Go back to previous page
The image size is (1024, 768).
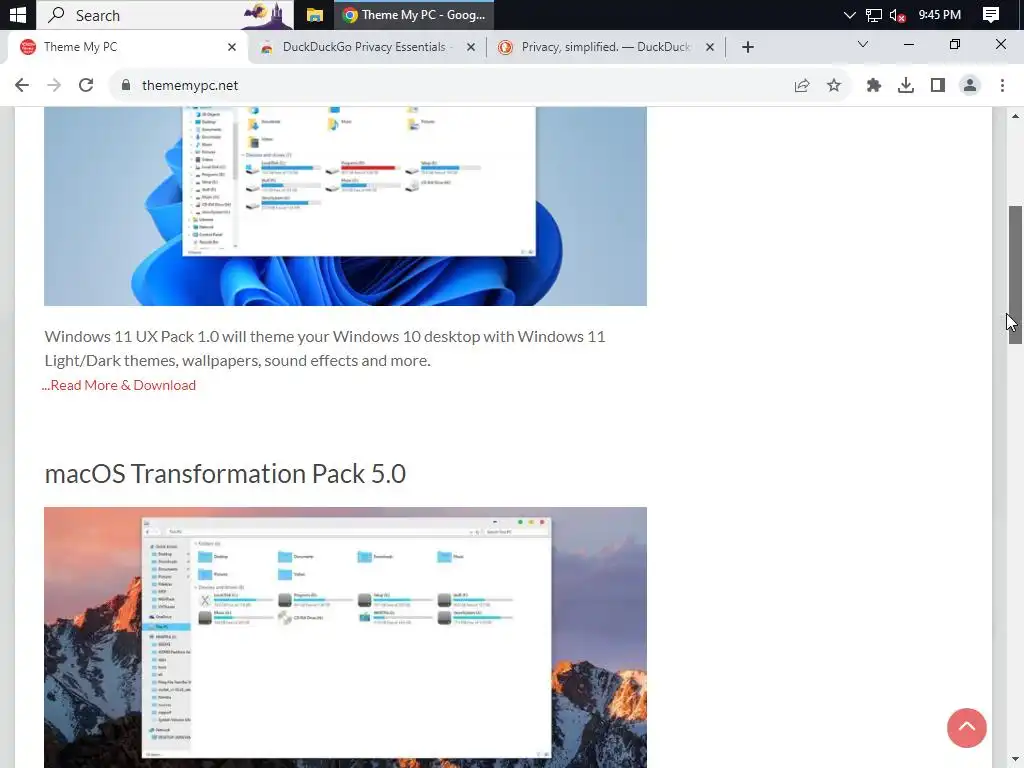click(22, 85)
